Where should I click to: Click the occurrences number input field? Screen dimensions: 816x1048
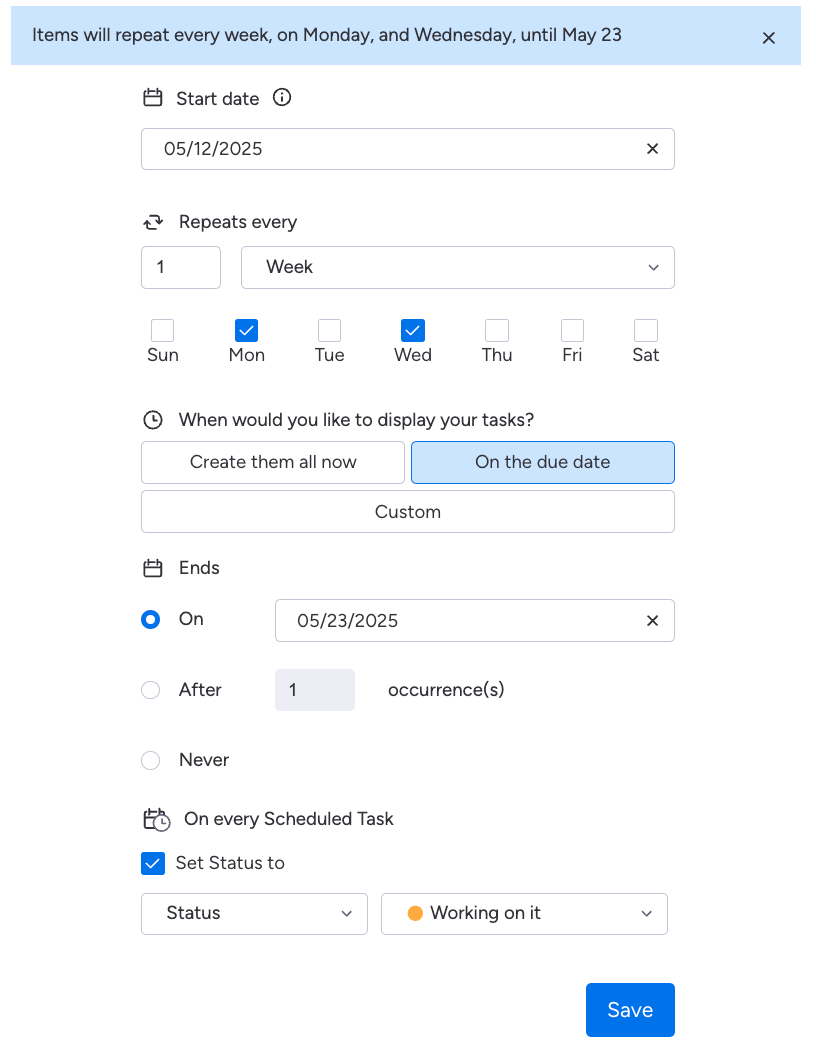[314, 690]
